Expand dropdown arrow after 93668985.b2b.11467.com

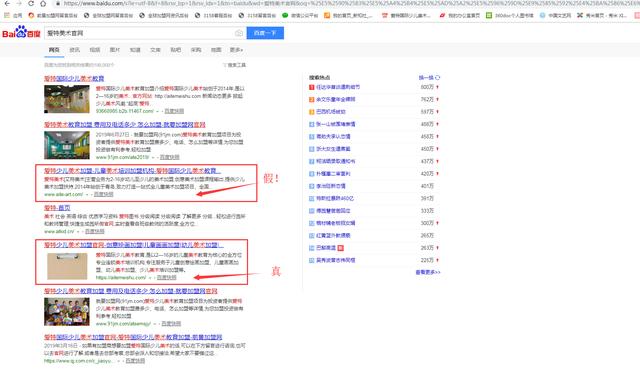tap(158, 111)
